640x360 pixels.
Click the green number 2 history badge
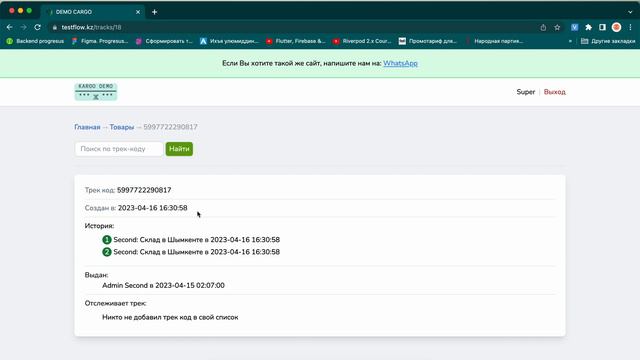[x=107, y=252]
